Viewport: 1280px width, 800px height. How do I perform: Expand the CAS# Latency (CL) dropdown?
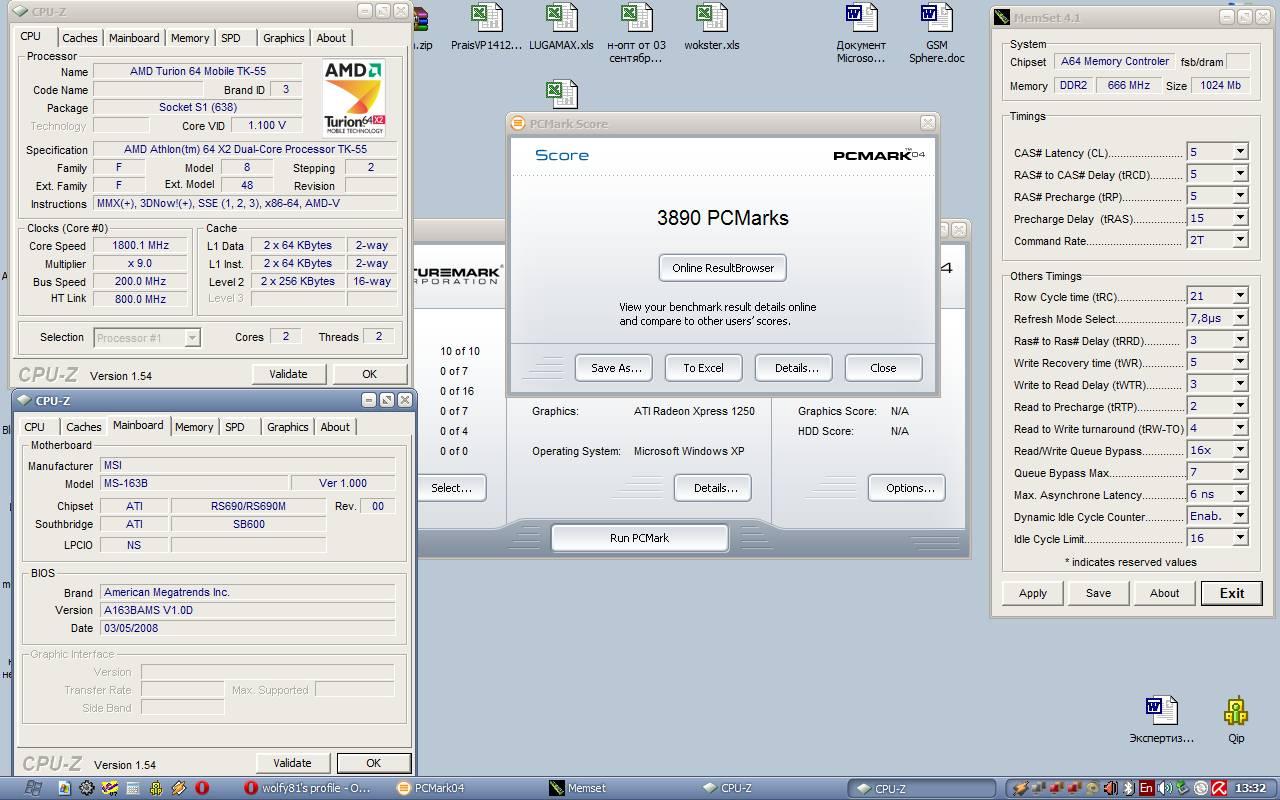pyautogui.click(x=1240, y=152)
